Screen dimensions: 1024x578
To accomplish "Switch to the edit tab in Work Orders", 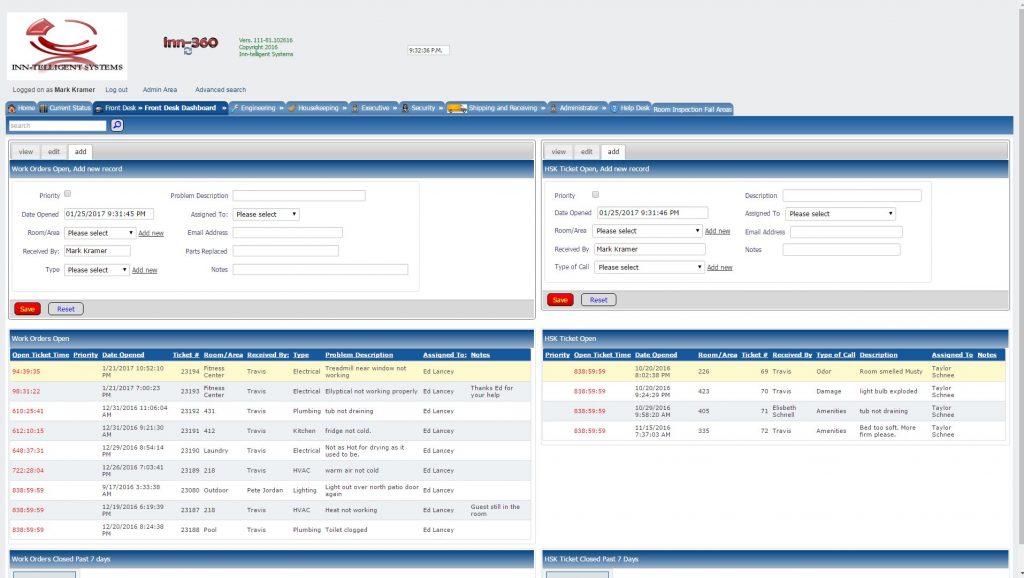I will click(53, 151).
